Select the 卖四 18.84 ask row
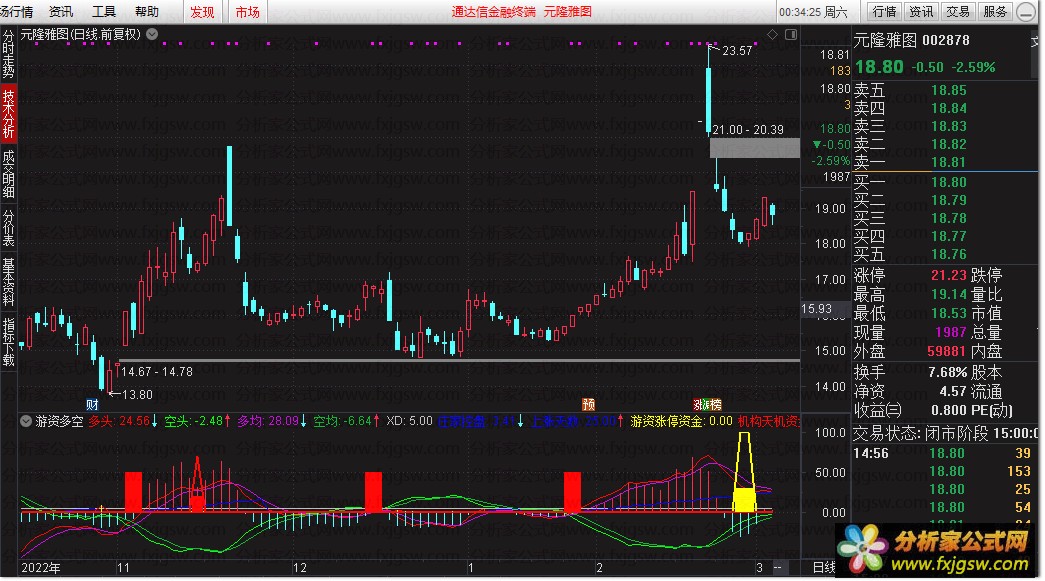The image size is (1045, 581). coord(945,108)
